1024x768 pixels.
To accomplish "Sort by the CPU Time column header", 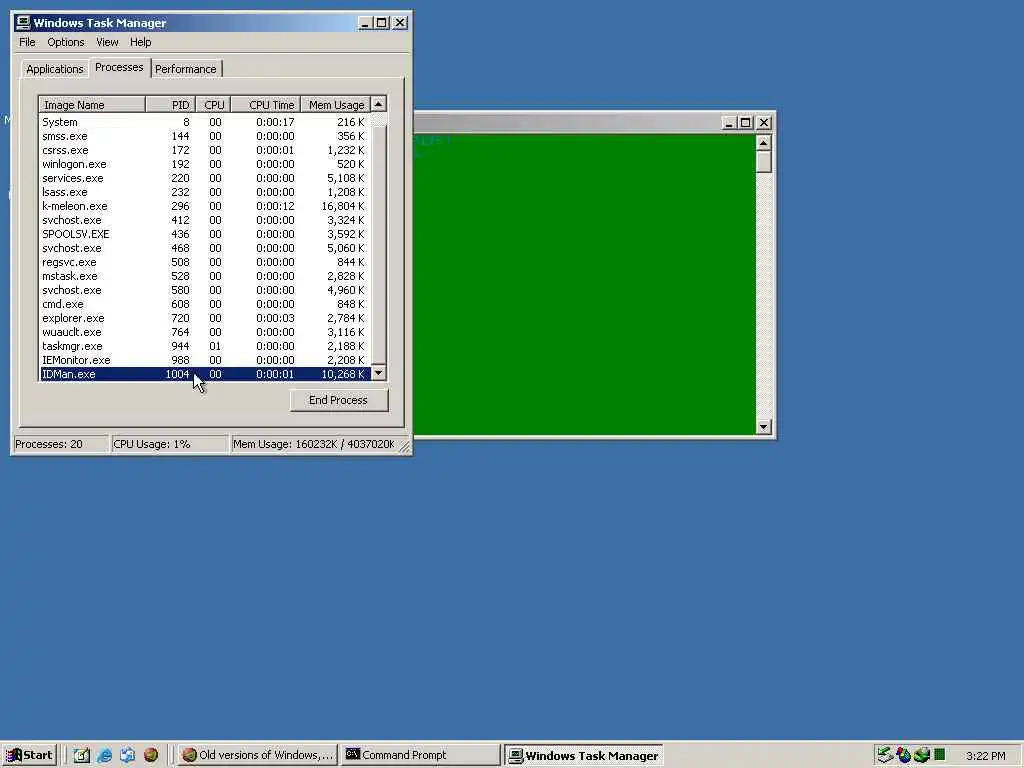I will click(266, 104).
